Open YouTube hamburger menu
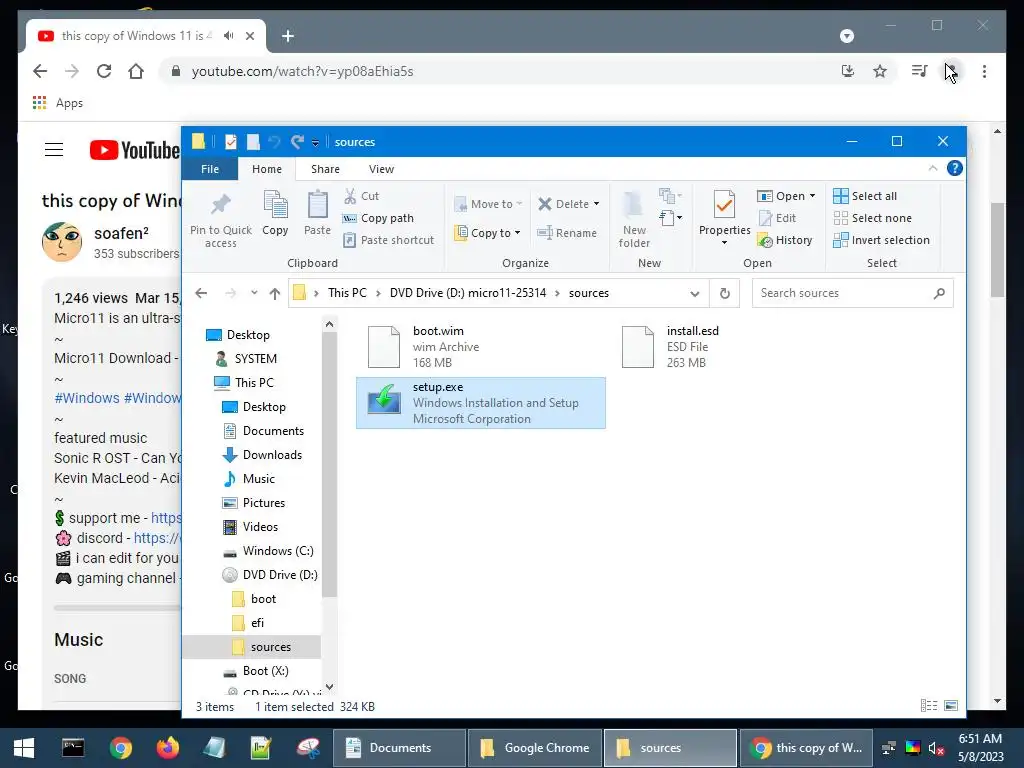 [54, 150]
